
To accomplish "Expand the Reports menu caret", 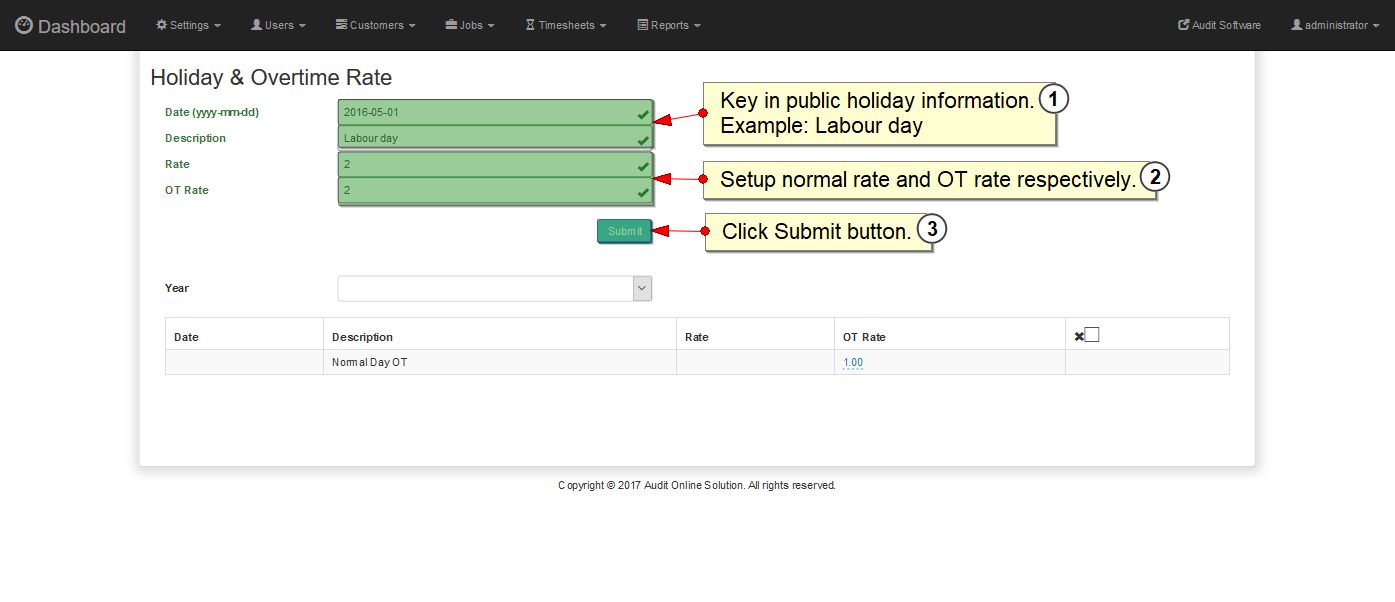I will pyautogui.click(x=697, y=26).
